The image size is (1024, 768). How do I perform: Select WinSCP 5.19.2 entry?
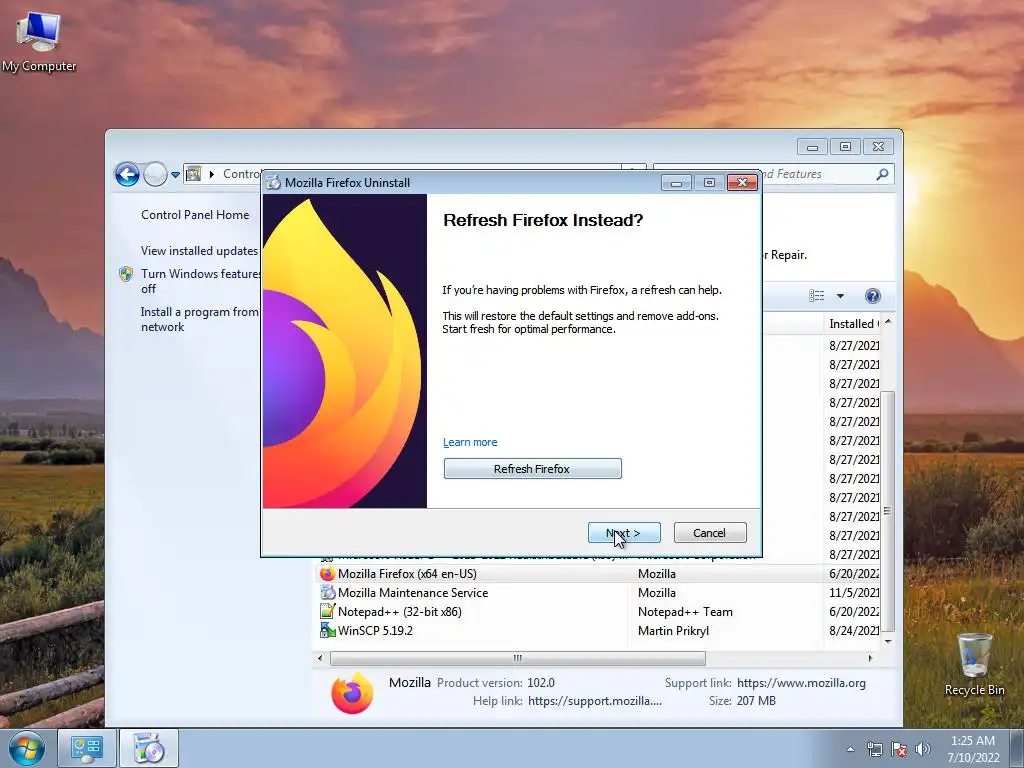[598, 630]
